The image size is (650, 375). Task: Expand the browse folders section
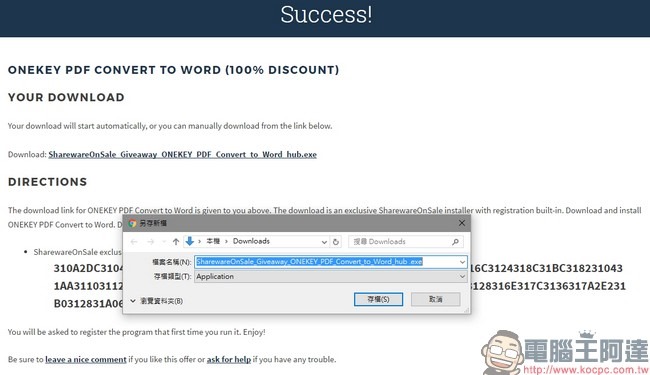click(x=156, y=301)
